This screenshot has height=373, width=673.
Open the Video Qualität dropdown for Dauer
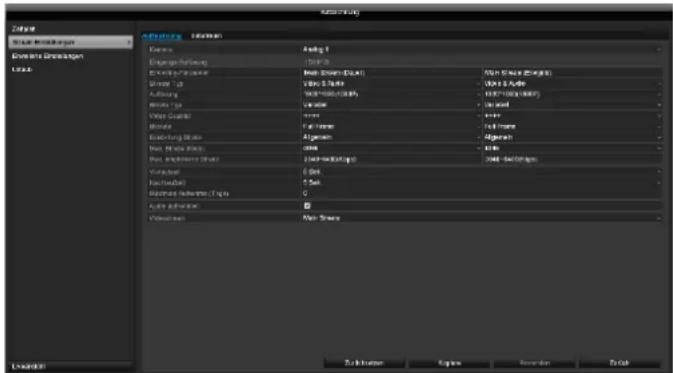(391, 116)
